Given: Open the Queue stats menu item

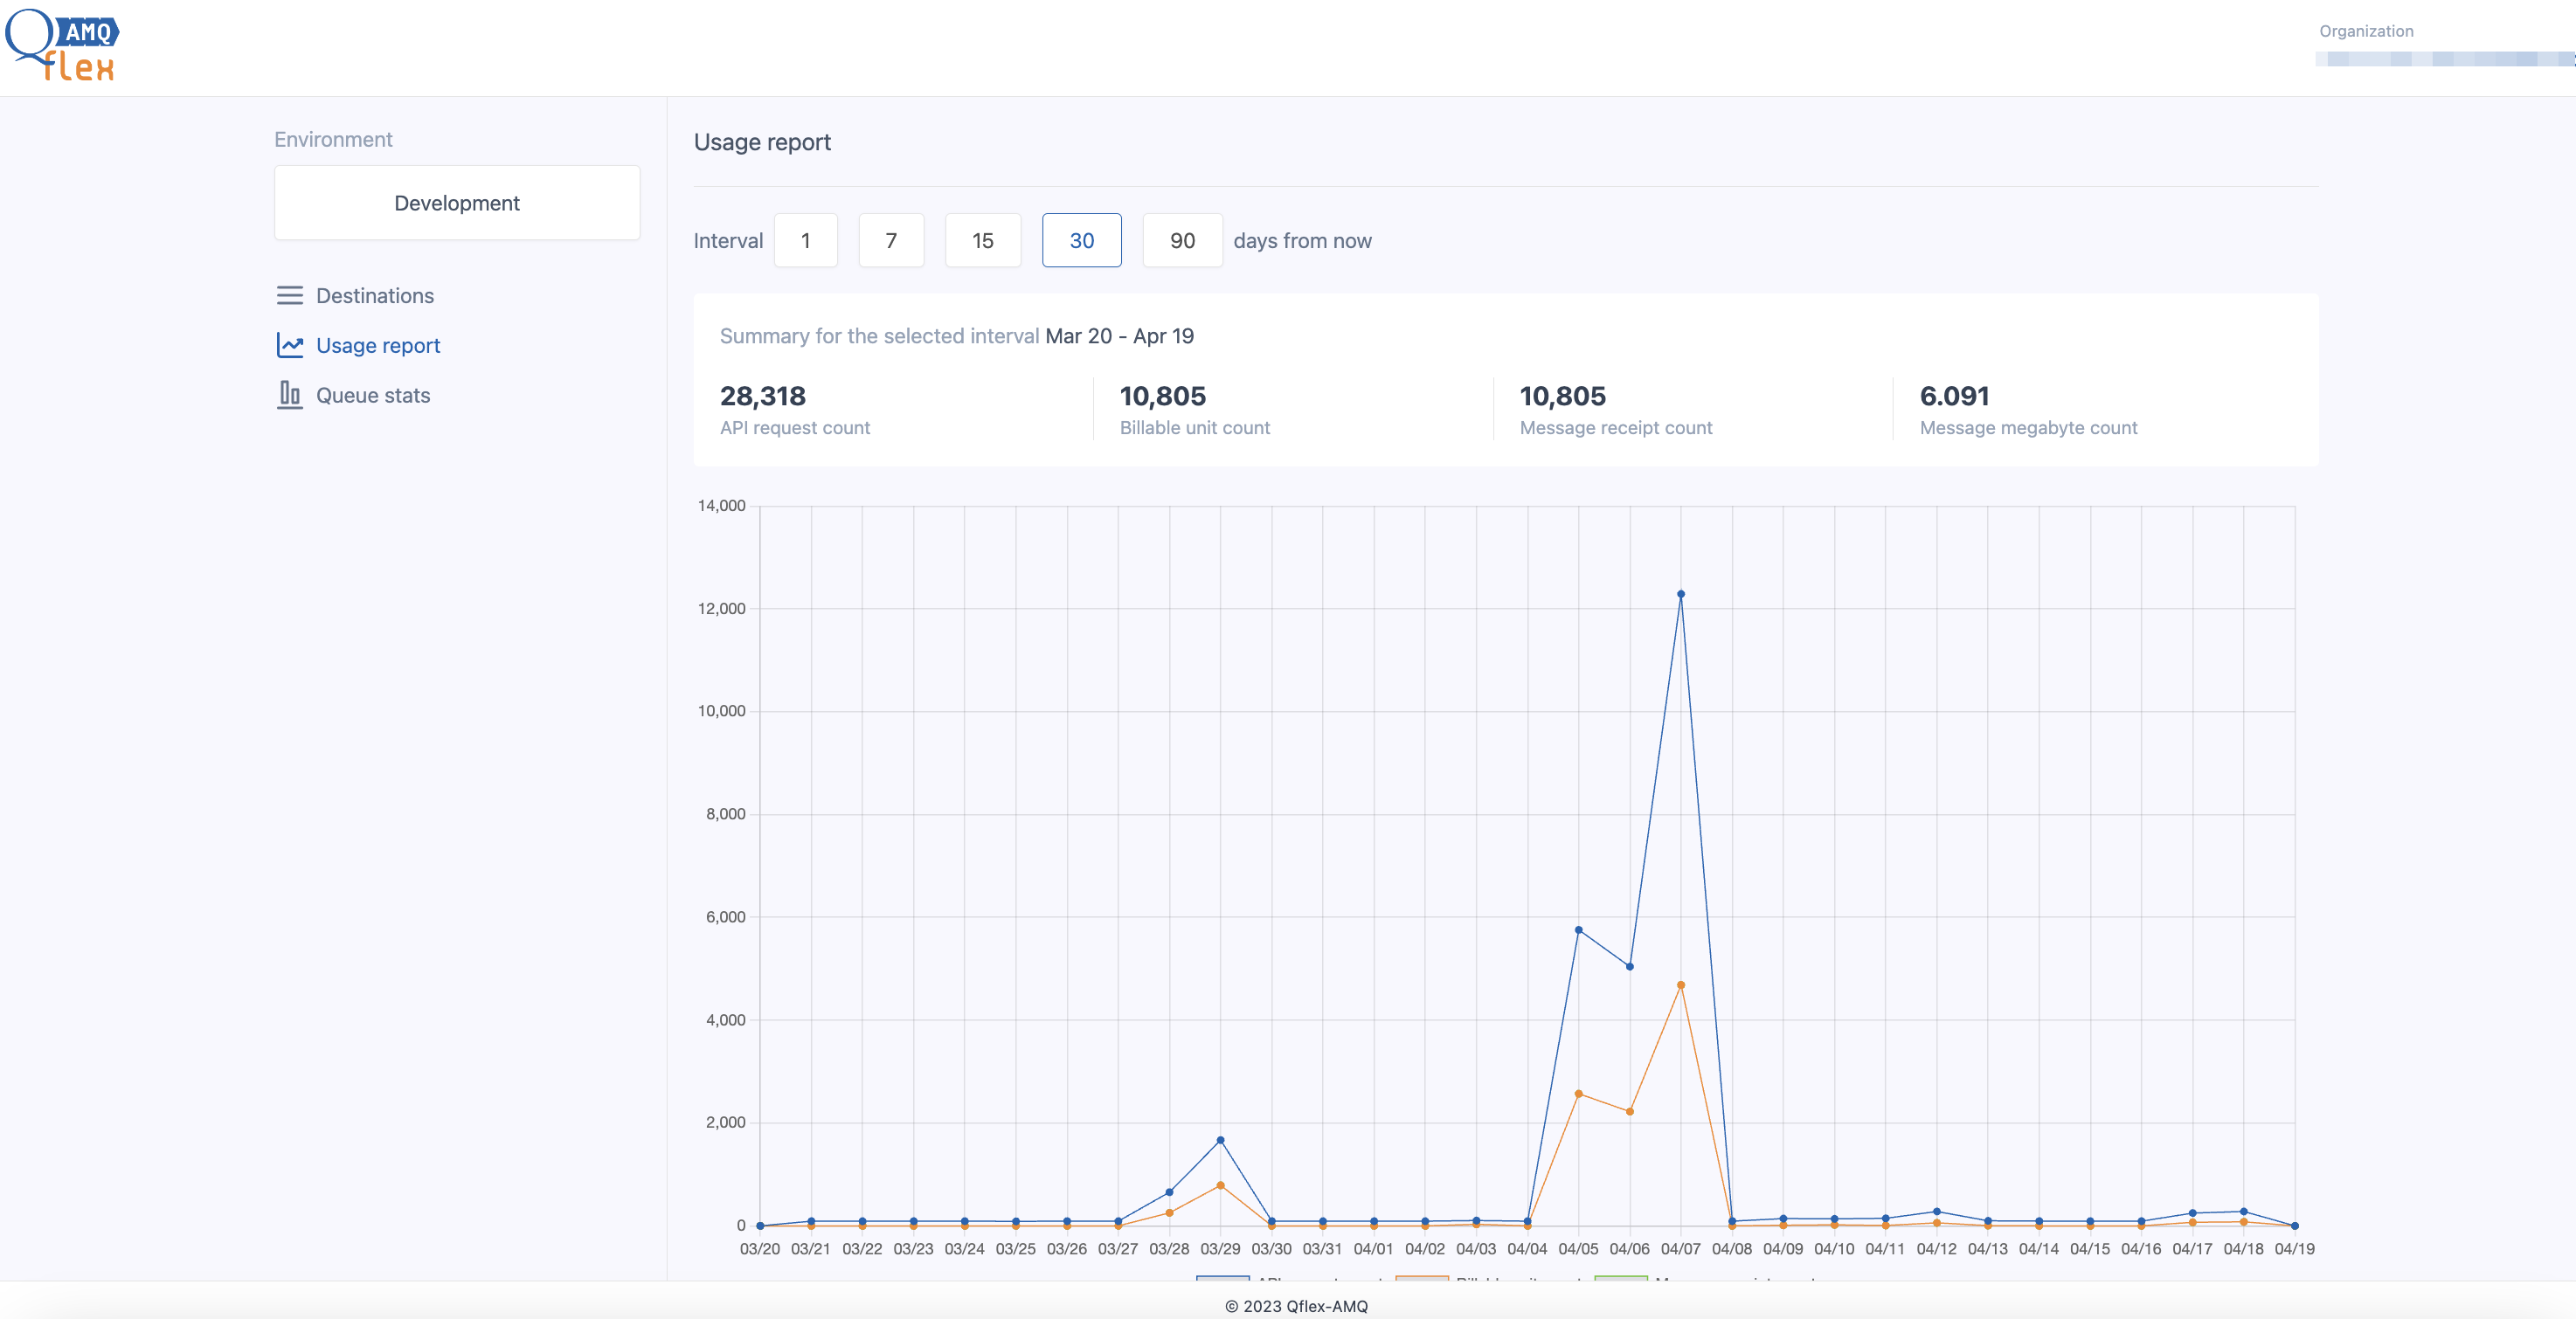Looking at the screenshot, I should [372, 394].
